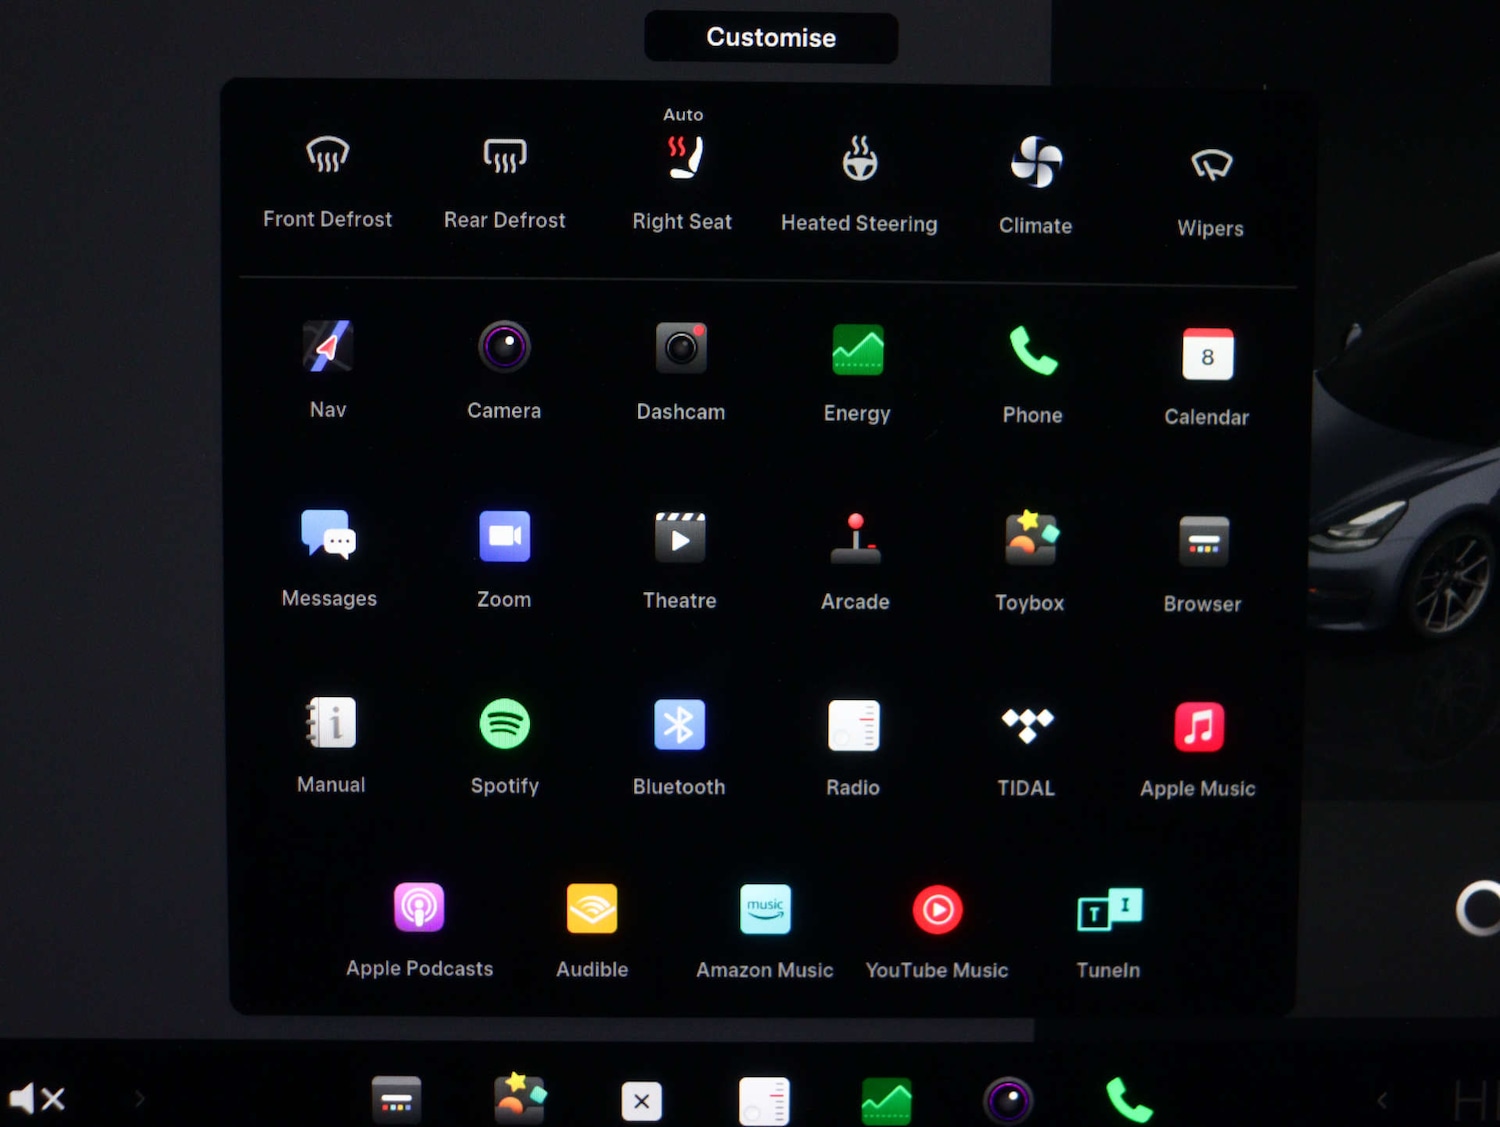Open the TuneIn app
This screenshot has width=1500, height=1127.
point(1109,910)
